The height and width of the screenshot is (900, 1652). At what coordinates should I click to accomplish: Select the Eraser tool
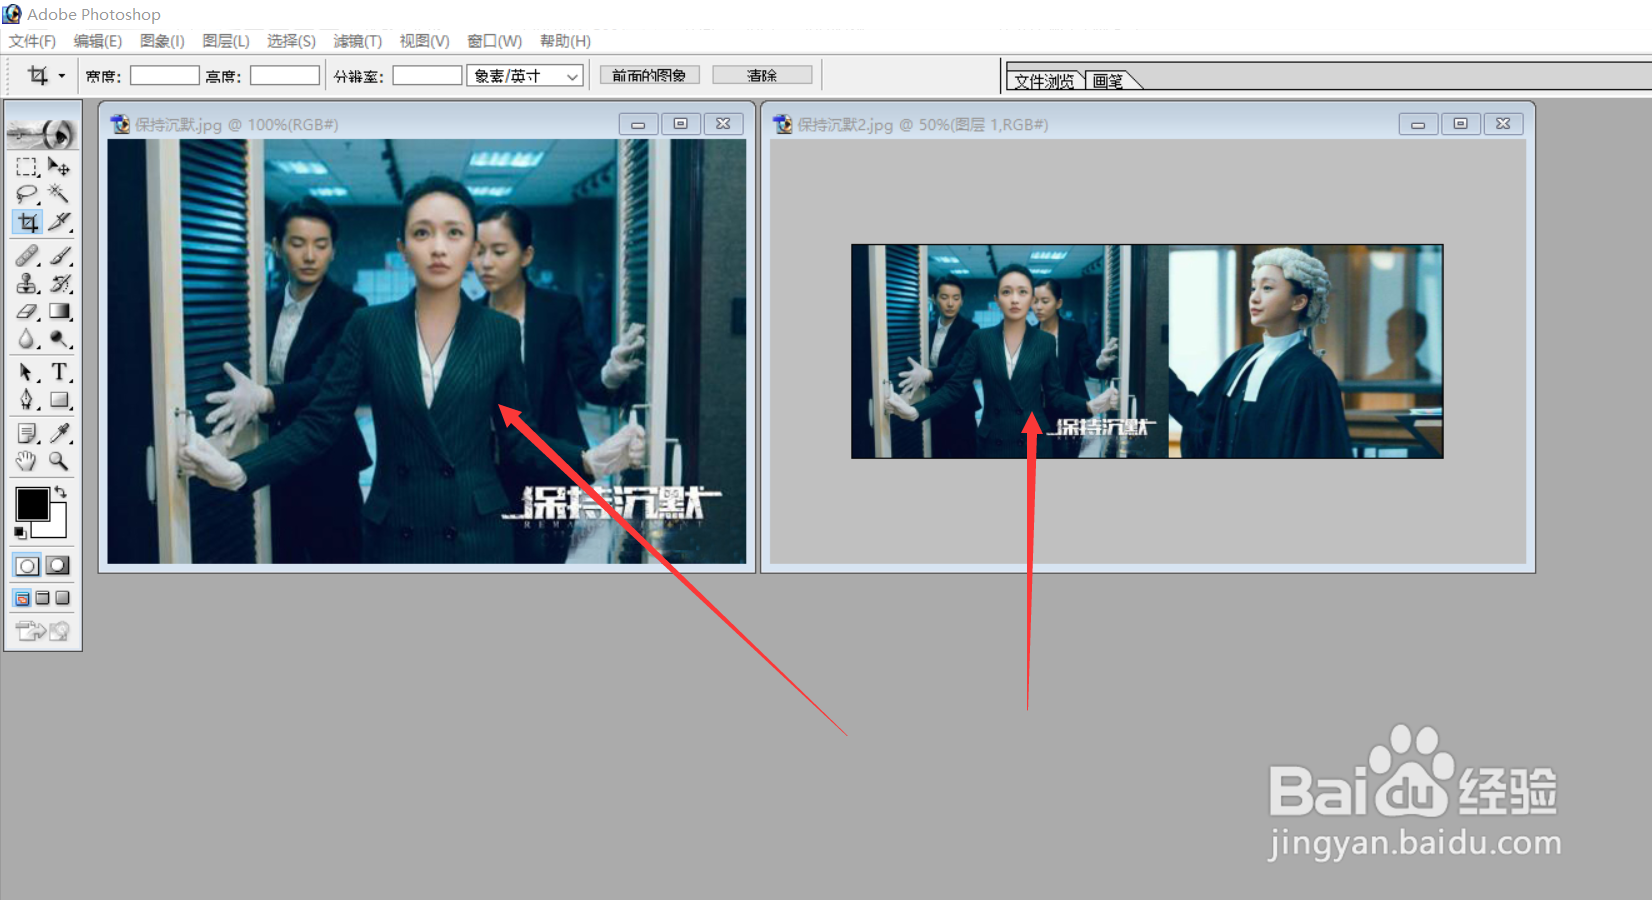[x=27, y=312]
